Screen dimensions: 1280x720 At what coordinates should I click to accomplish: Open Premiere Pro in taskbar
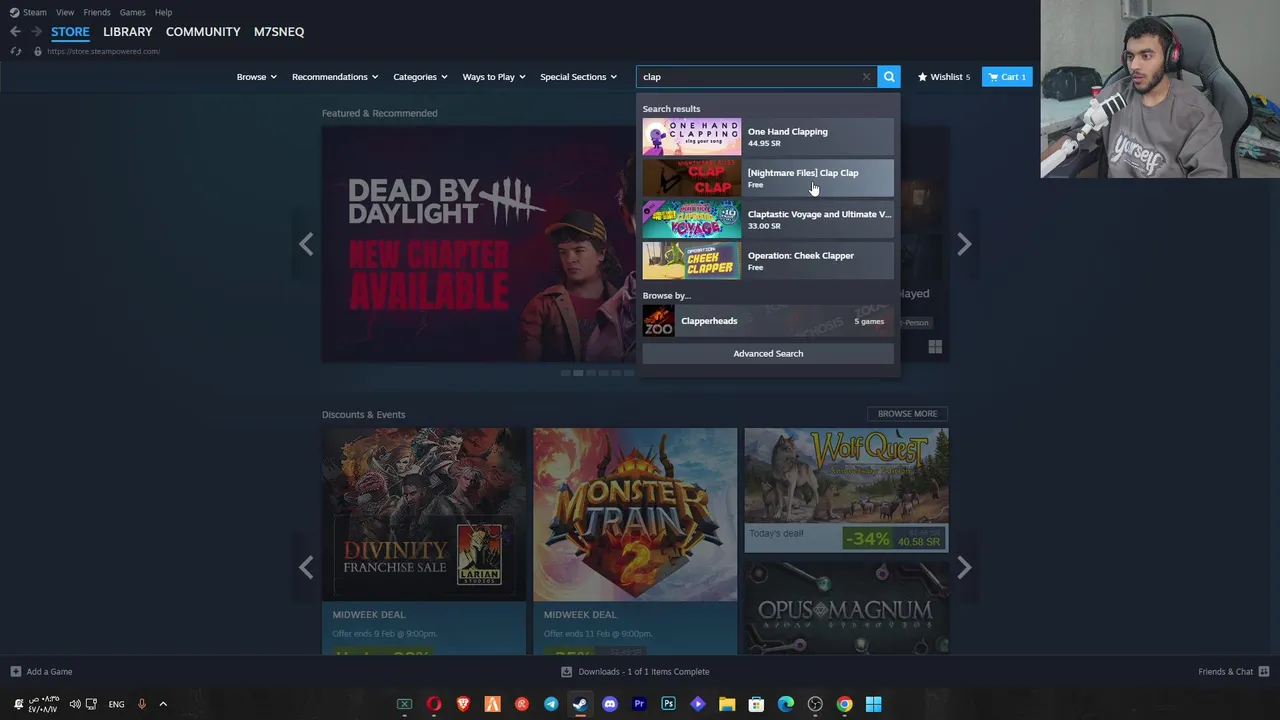click(x=639, y=704)
